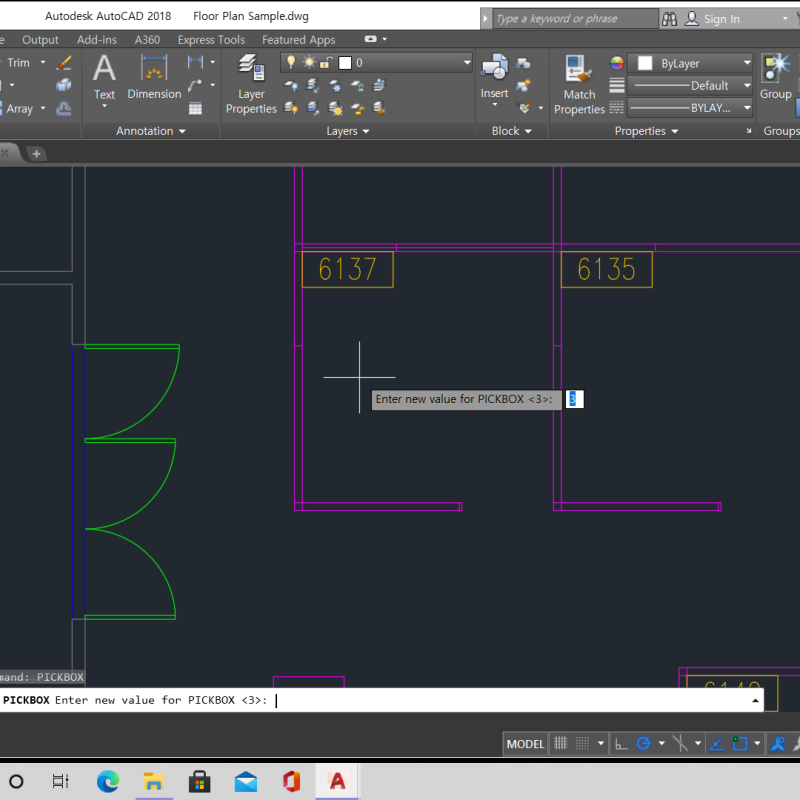Click the binoculars search icon
The height and width of the screenshot is (800, 800).
(669, 19)
